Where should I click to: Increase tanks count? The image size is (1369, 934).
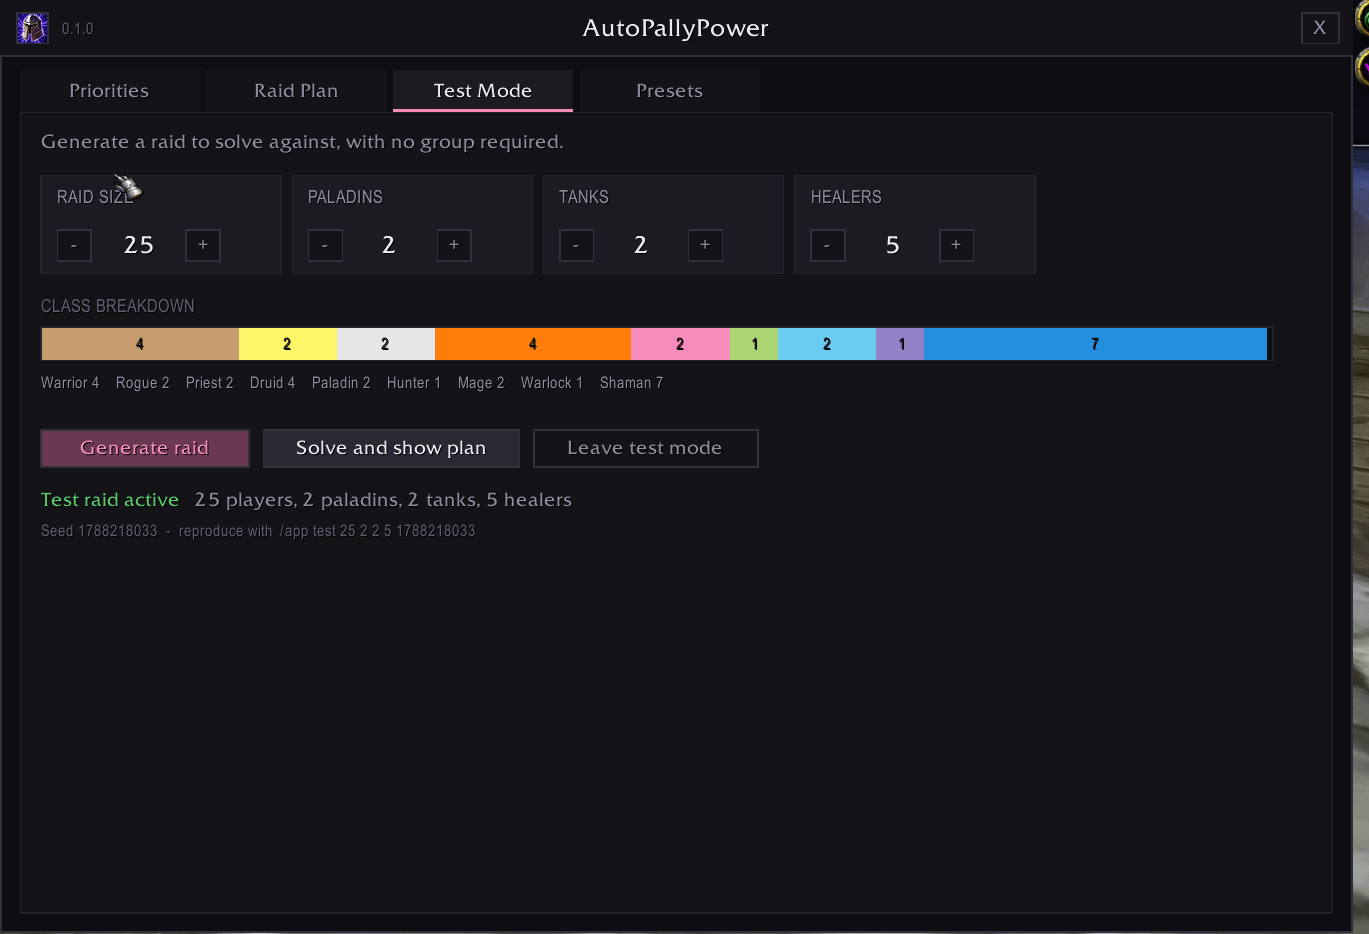point(705,245)
